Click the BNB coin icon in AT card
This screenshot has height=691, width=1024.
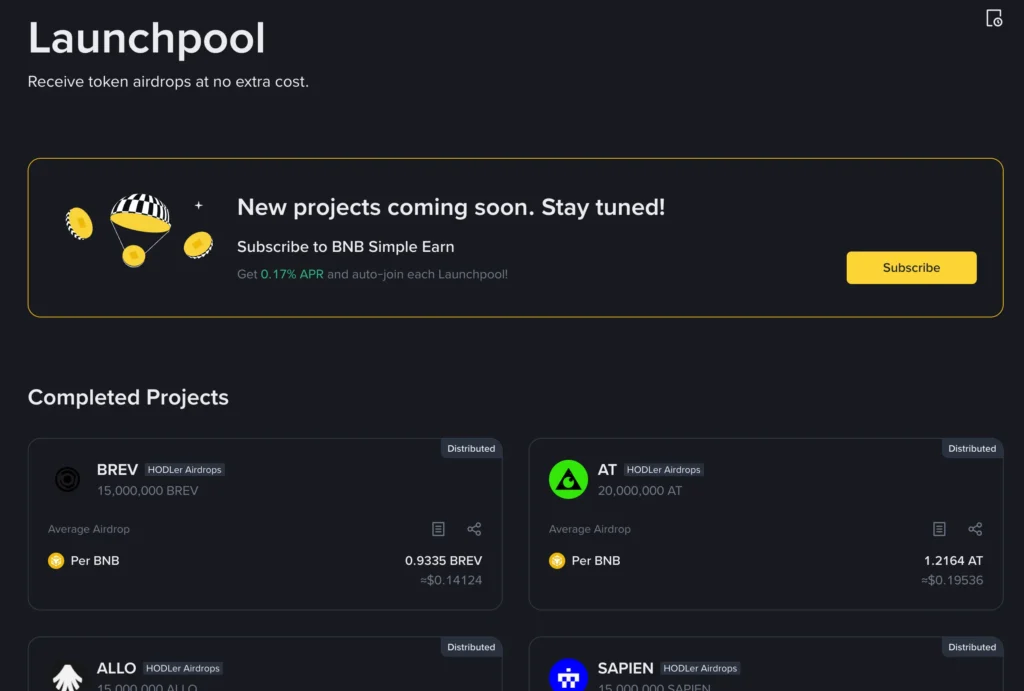[557, 560]
